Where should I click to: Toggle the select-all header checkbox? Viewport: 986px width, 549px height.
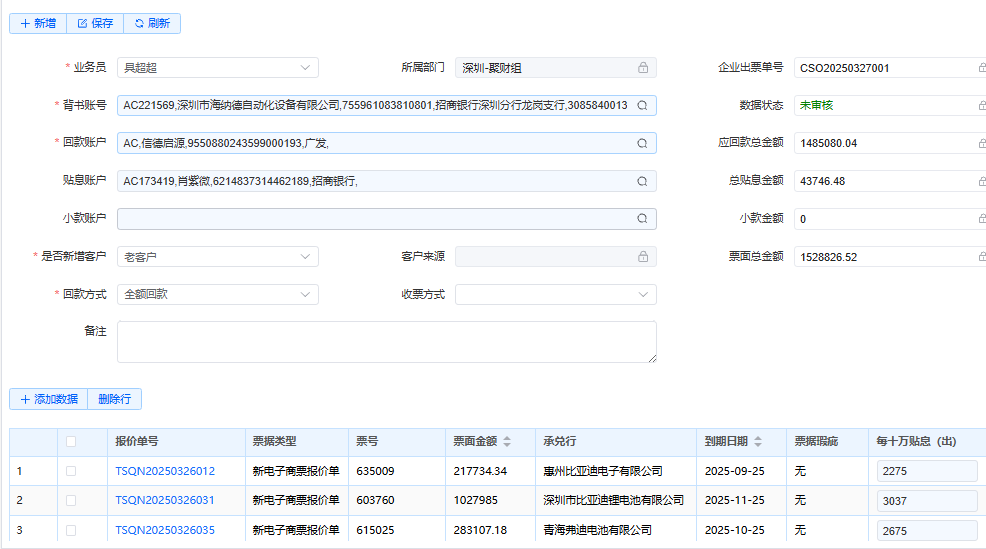[x=71, y=441]
